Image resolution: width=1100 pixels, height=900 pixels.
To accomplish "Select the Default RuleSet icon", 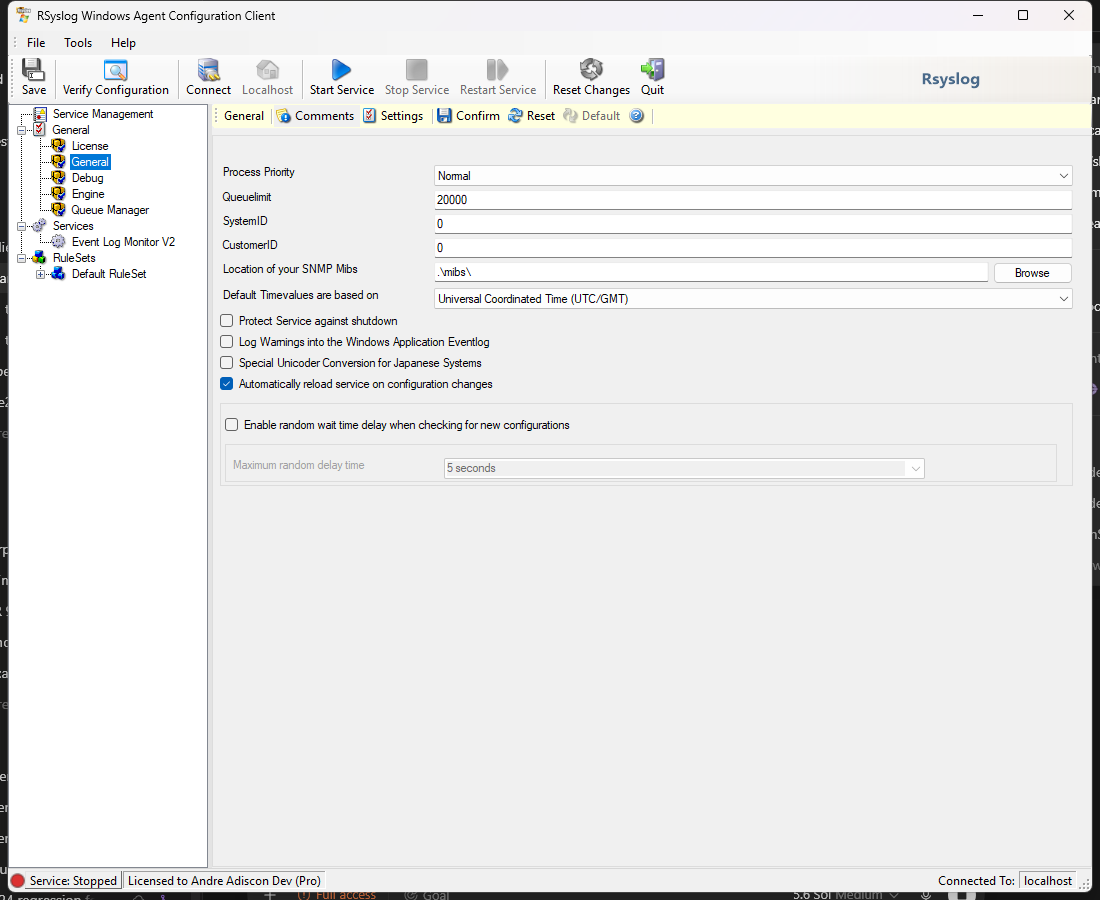I will tap(59, 274).
